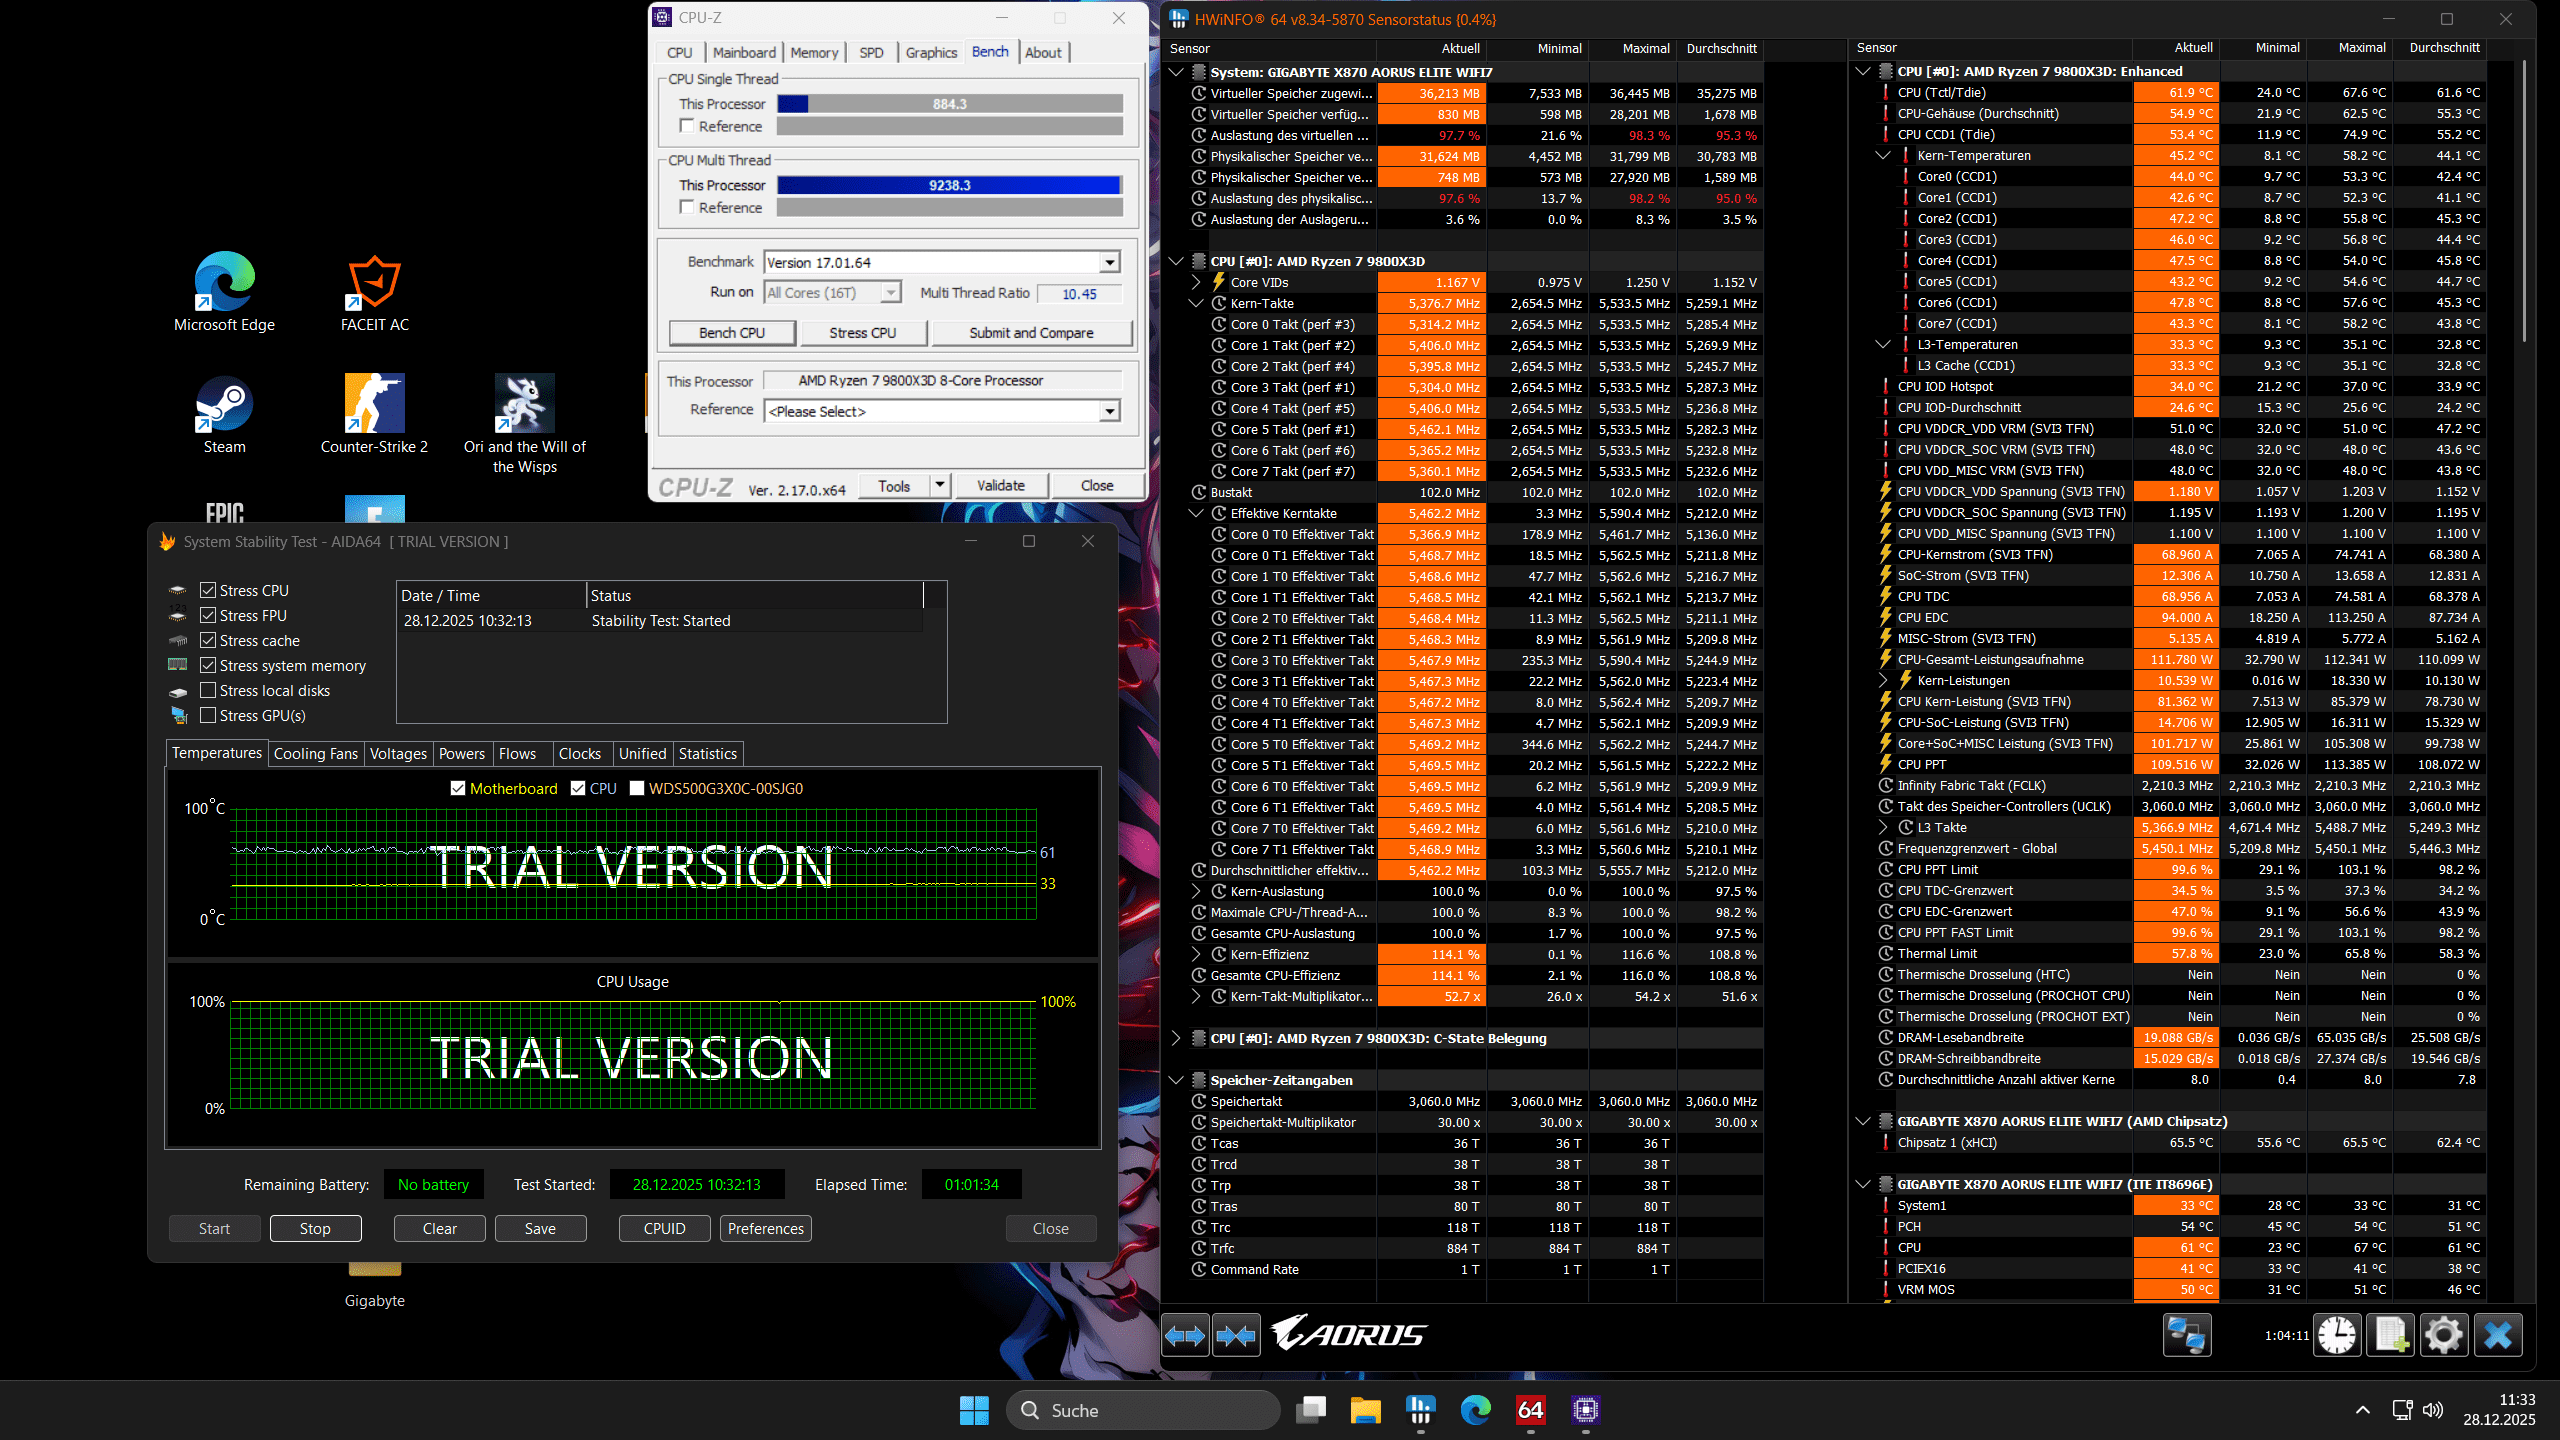Open the Statistics tab in AIDA64
Image resolution: width=2560 pixels, height=1440 pixels.
(x=707, y=753)
